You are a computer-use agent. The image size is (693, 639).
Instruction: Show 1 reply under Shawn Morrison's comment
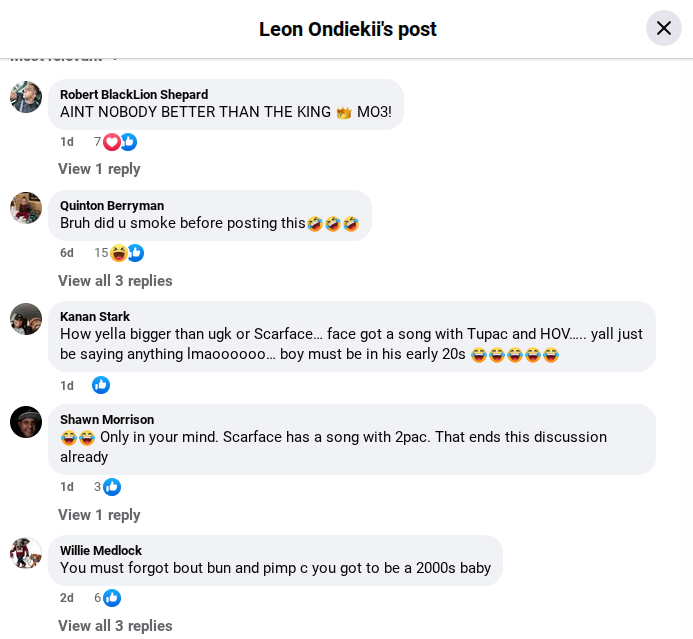coord(99,515)
